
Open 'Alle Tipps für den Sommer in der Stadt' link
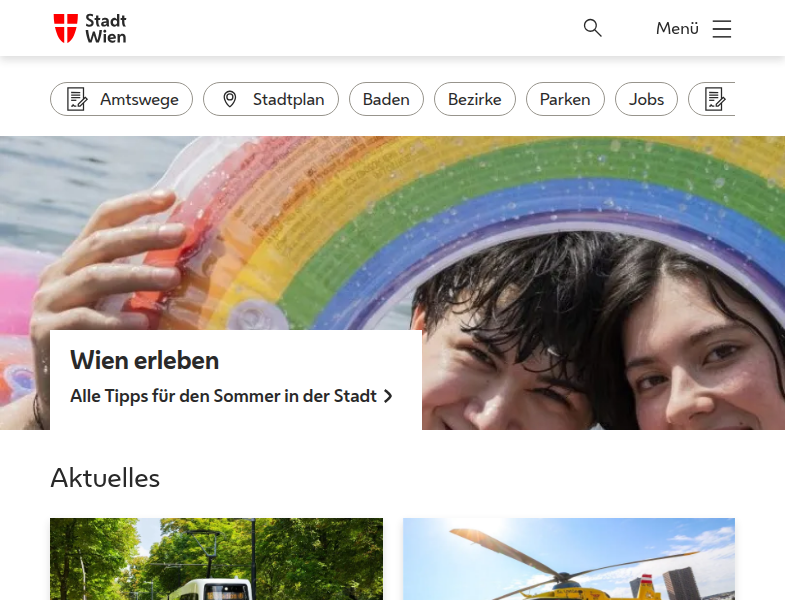point(231,396)
